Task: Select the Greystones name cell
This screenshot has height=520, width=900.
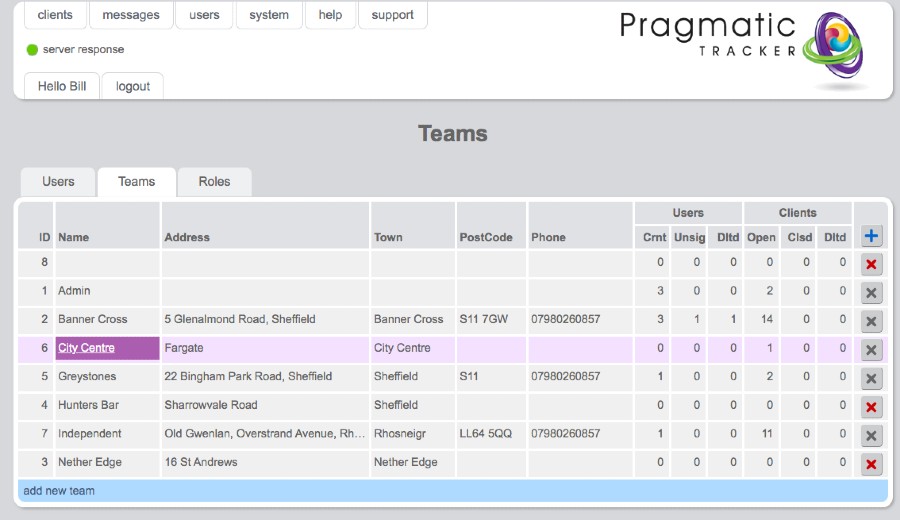Action: point(107,377)
